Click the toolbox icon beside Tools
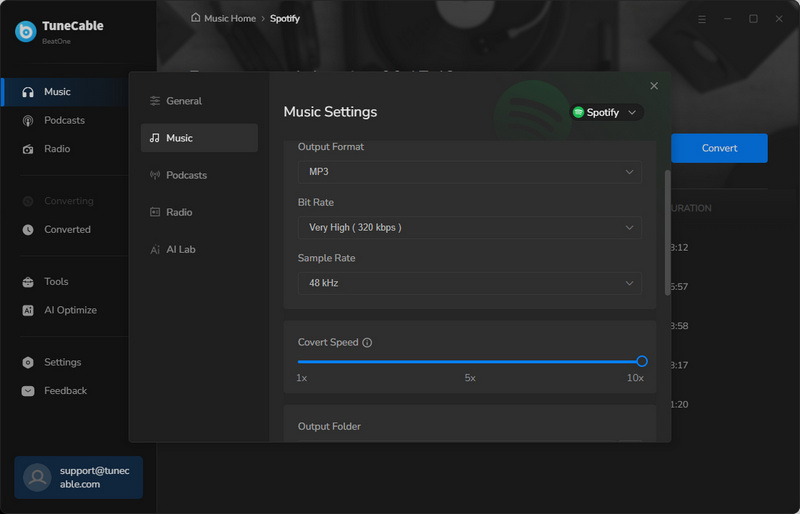 tap(28, 282)
